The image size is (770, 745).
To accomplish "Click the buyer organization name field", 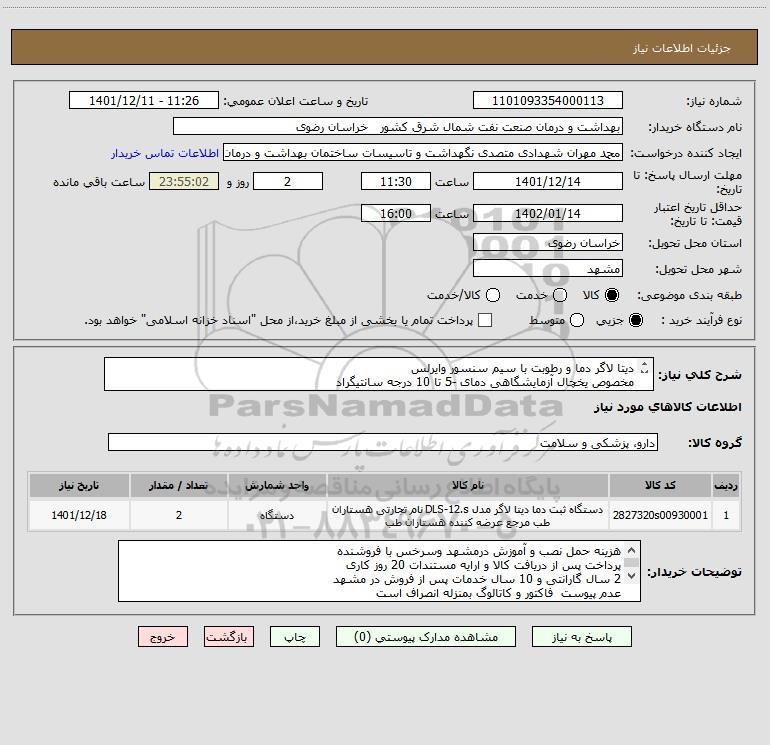I will [398, 127].
